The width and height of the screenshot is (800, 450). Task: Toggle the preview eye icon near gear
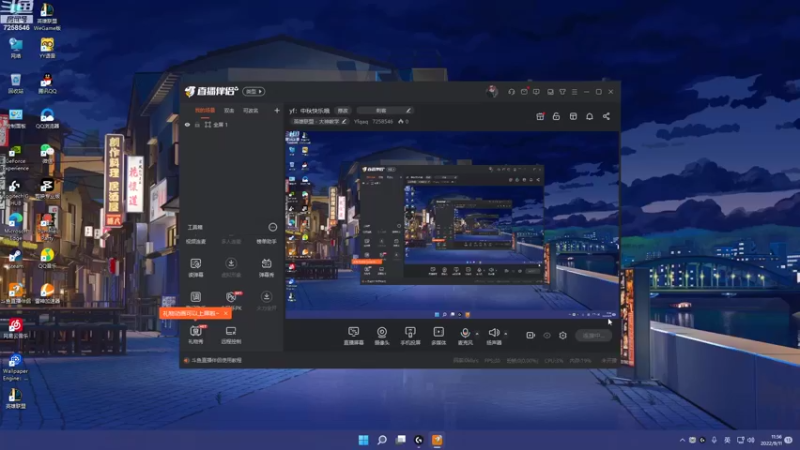[x=547, y=335]
